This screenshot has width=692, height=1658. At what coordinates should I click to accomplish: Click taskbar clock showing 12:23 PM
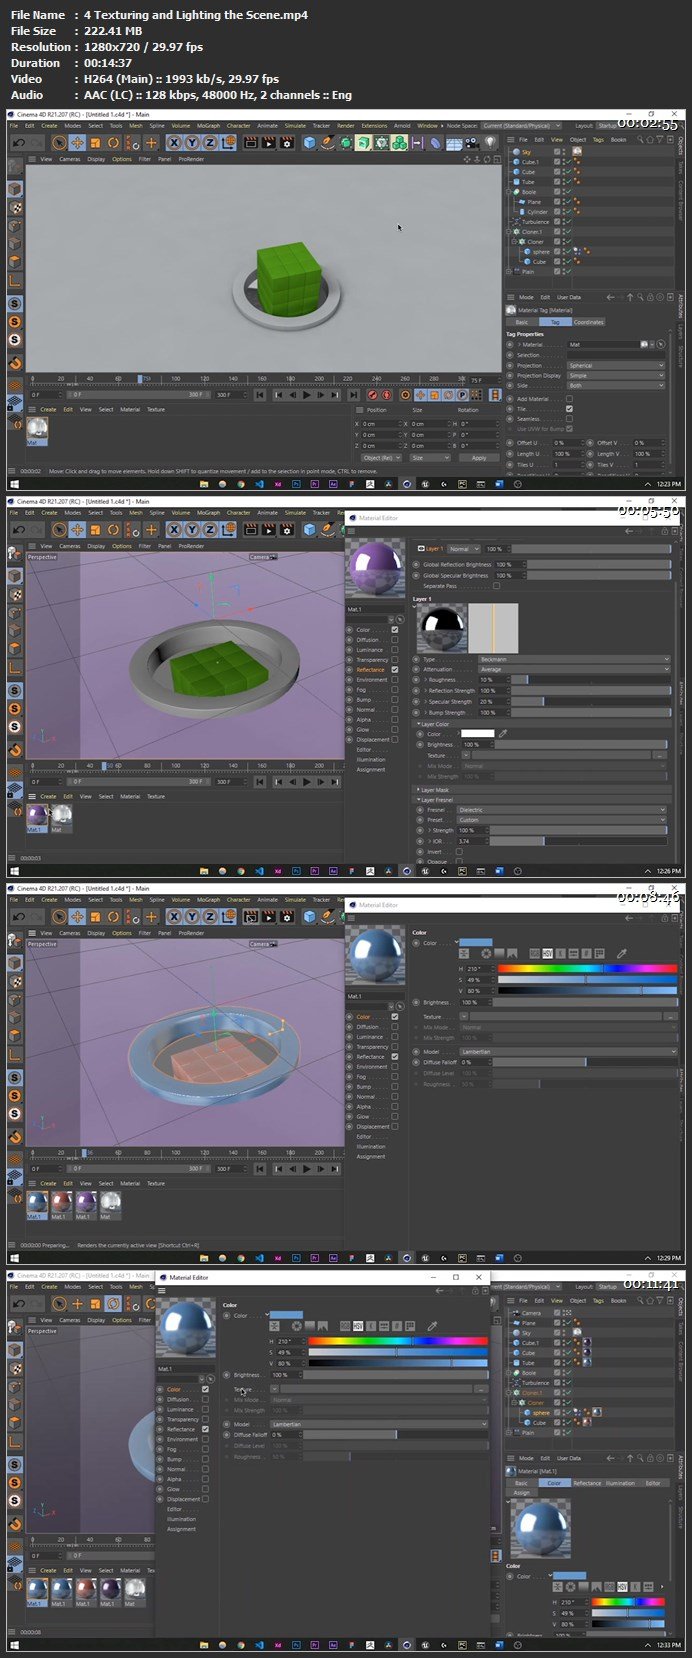[667, 484]
